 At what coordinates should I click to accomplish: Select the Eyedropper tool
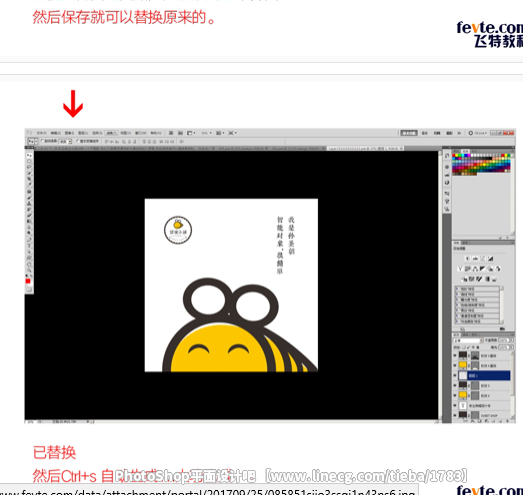[x=29, y=184]
